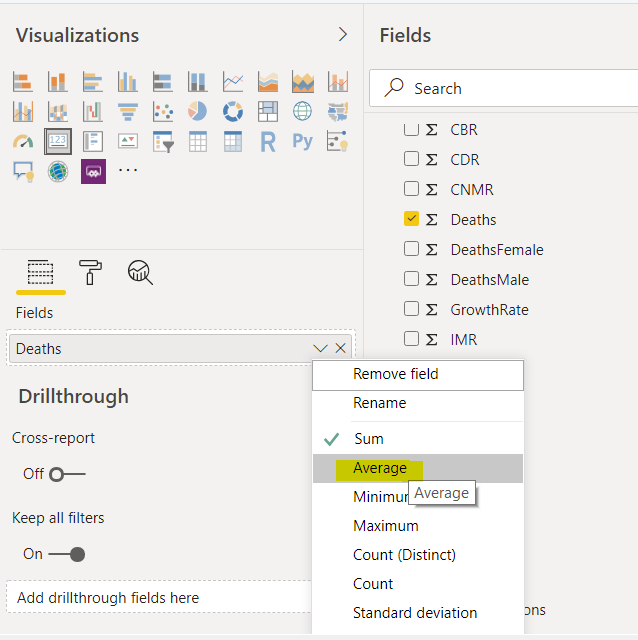Viewport: 638px width, 640px height.
Task: Insert an R script visual
Action: (x=267, y=142)
